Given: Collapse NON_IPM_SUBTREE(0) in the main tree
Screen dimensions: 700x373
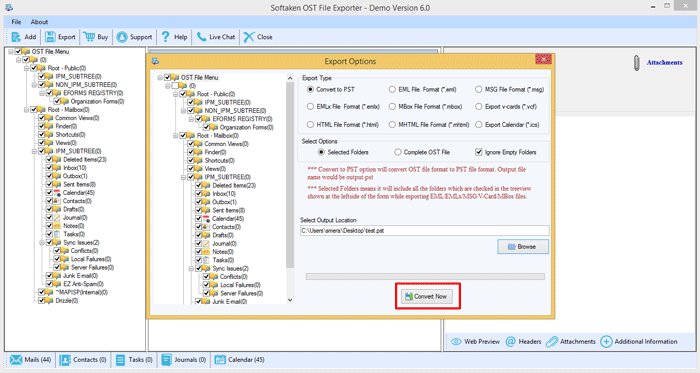Looking at the screenshot, I should point(34,85).
